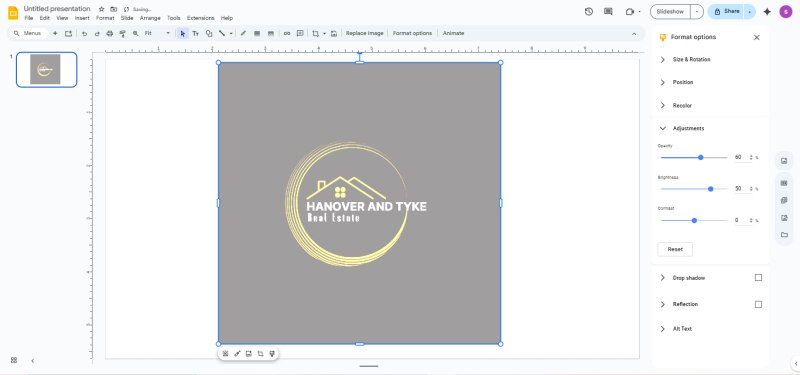Click the reset image icon

click(334, 33)
